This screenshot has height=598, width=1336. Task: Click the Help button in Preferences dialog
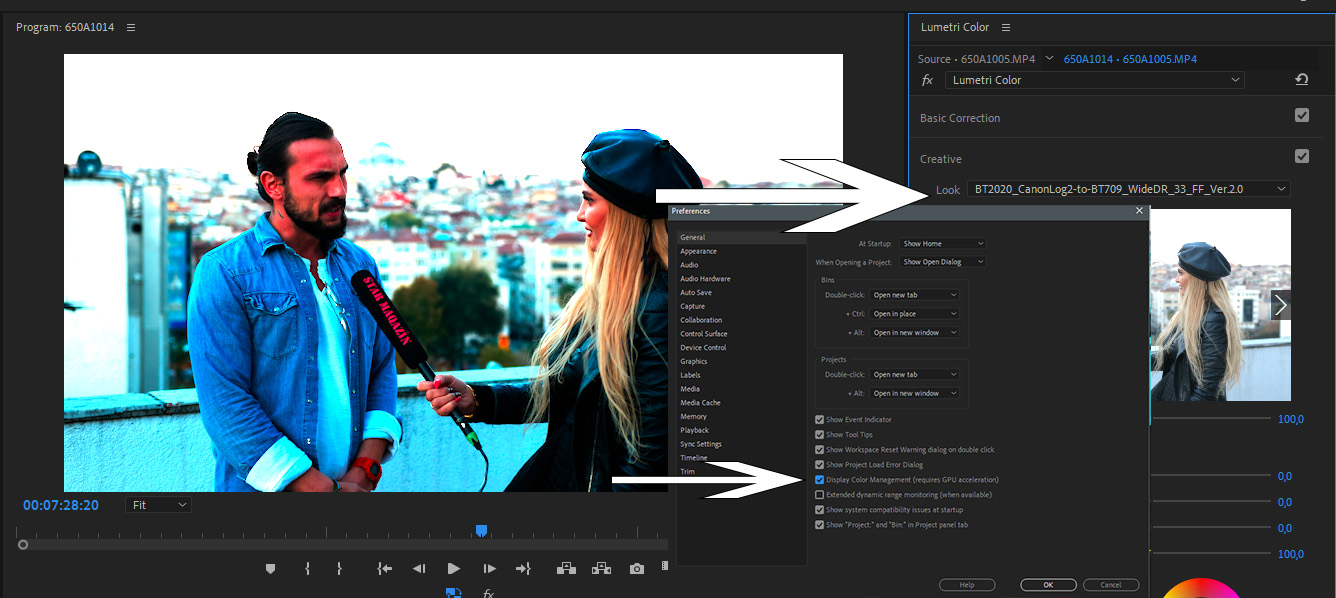(967, 584)
